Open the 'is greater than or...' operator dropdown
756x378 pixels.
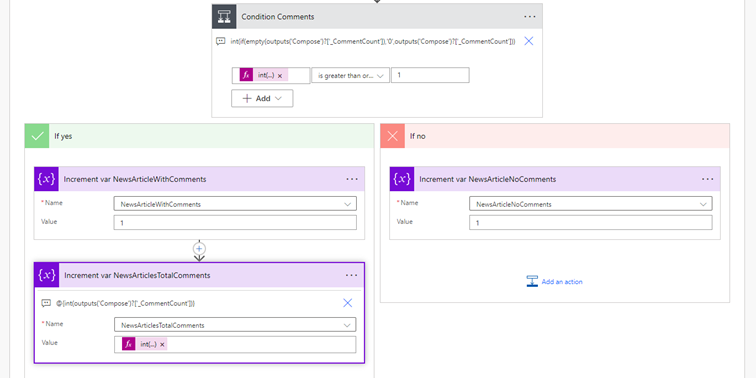point(351,76)
